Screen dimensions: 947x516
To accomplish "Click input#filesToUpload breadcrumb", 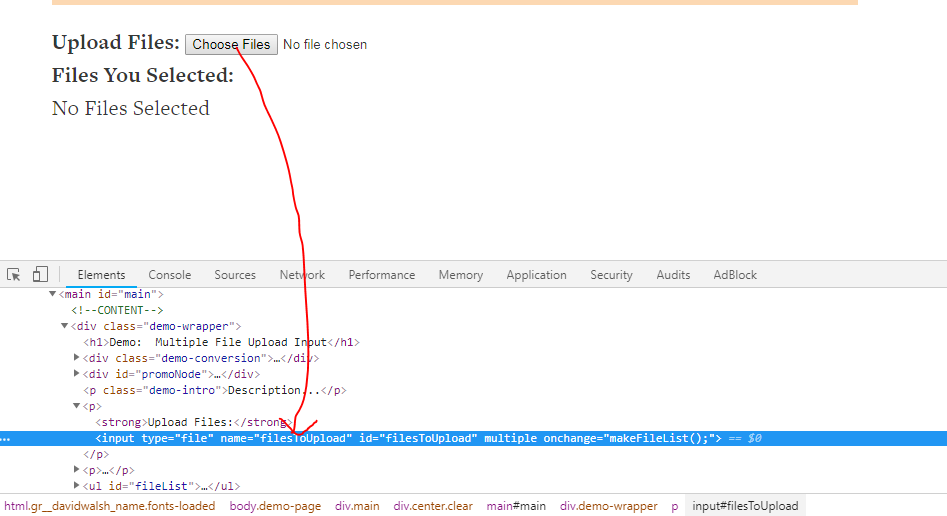I will coord(745,506).
